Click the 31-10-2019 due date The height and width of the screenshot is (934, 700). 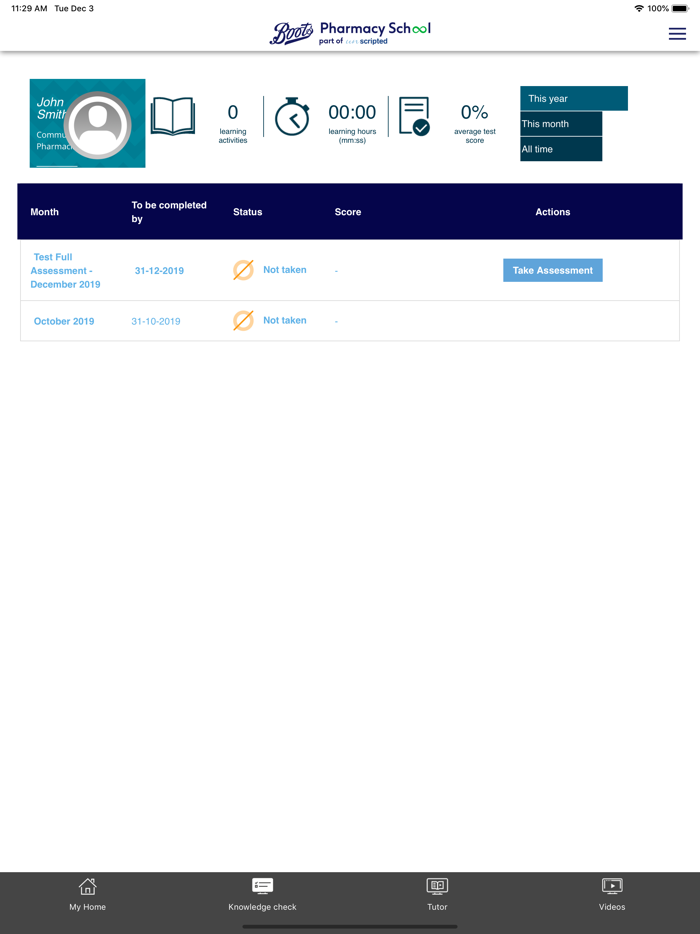pos(155,321)
